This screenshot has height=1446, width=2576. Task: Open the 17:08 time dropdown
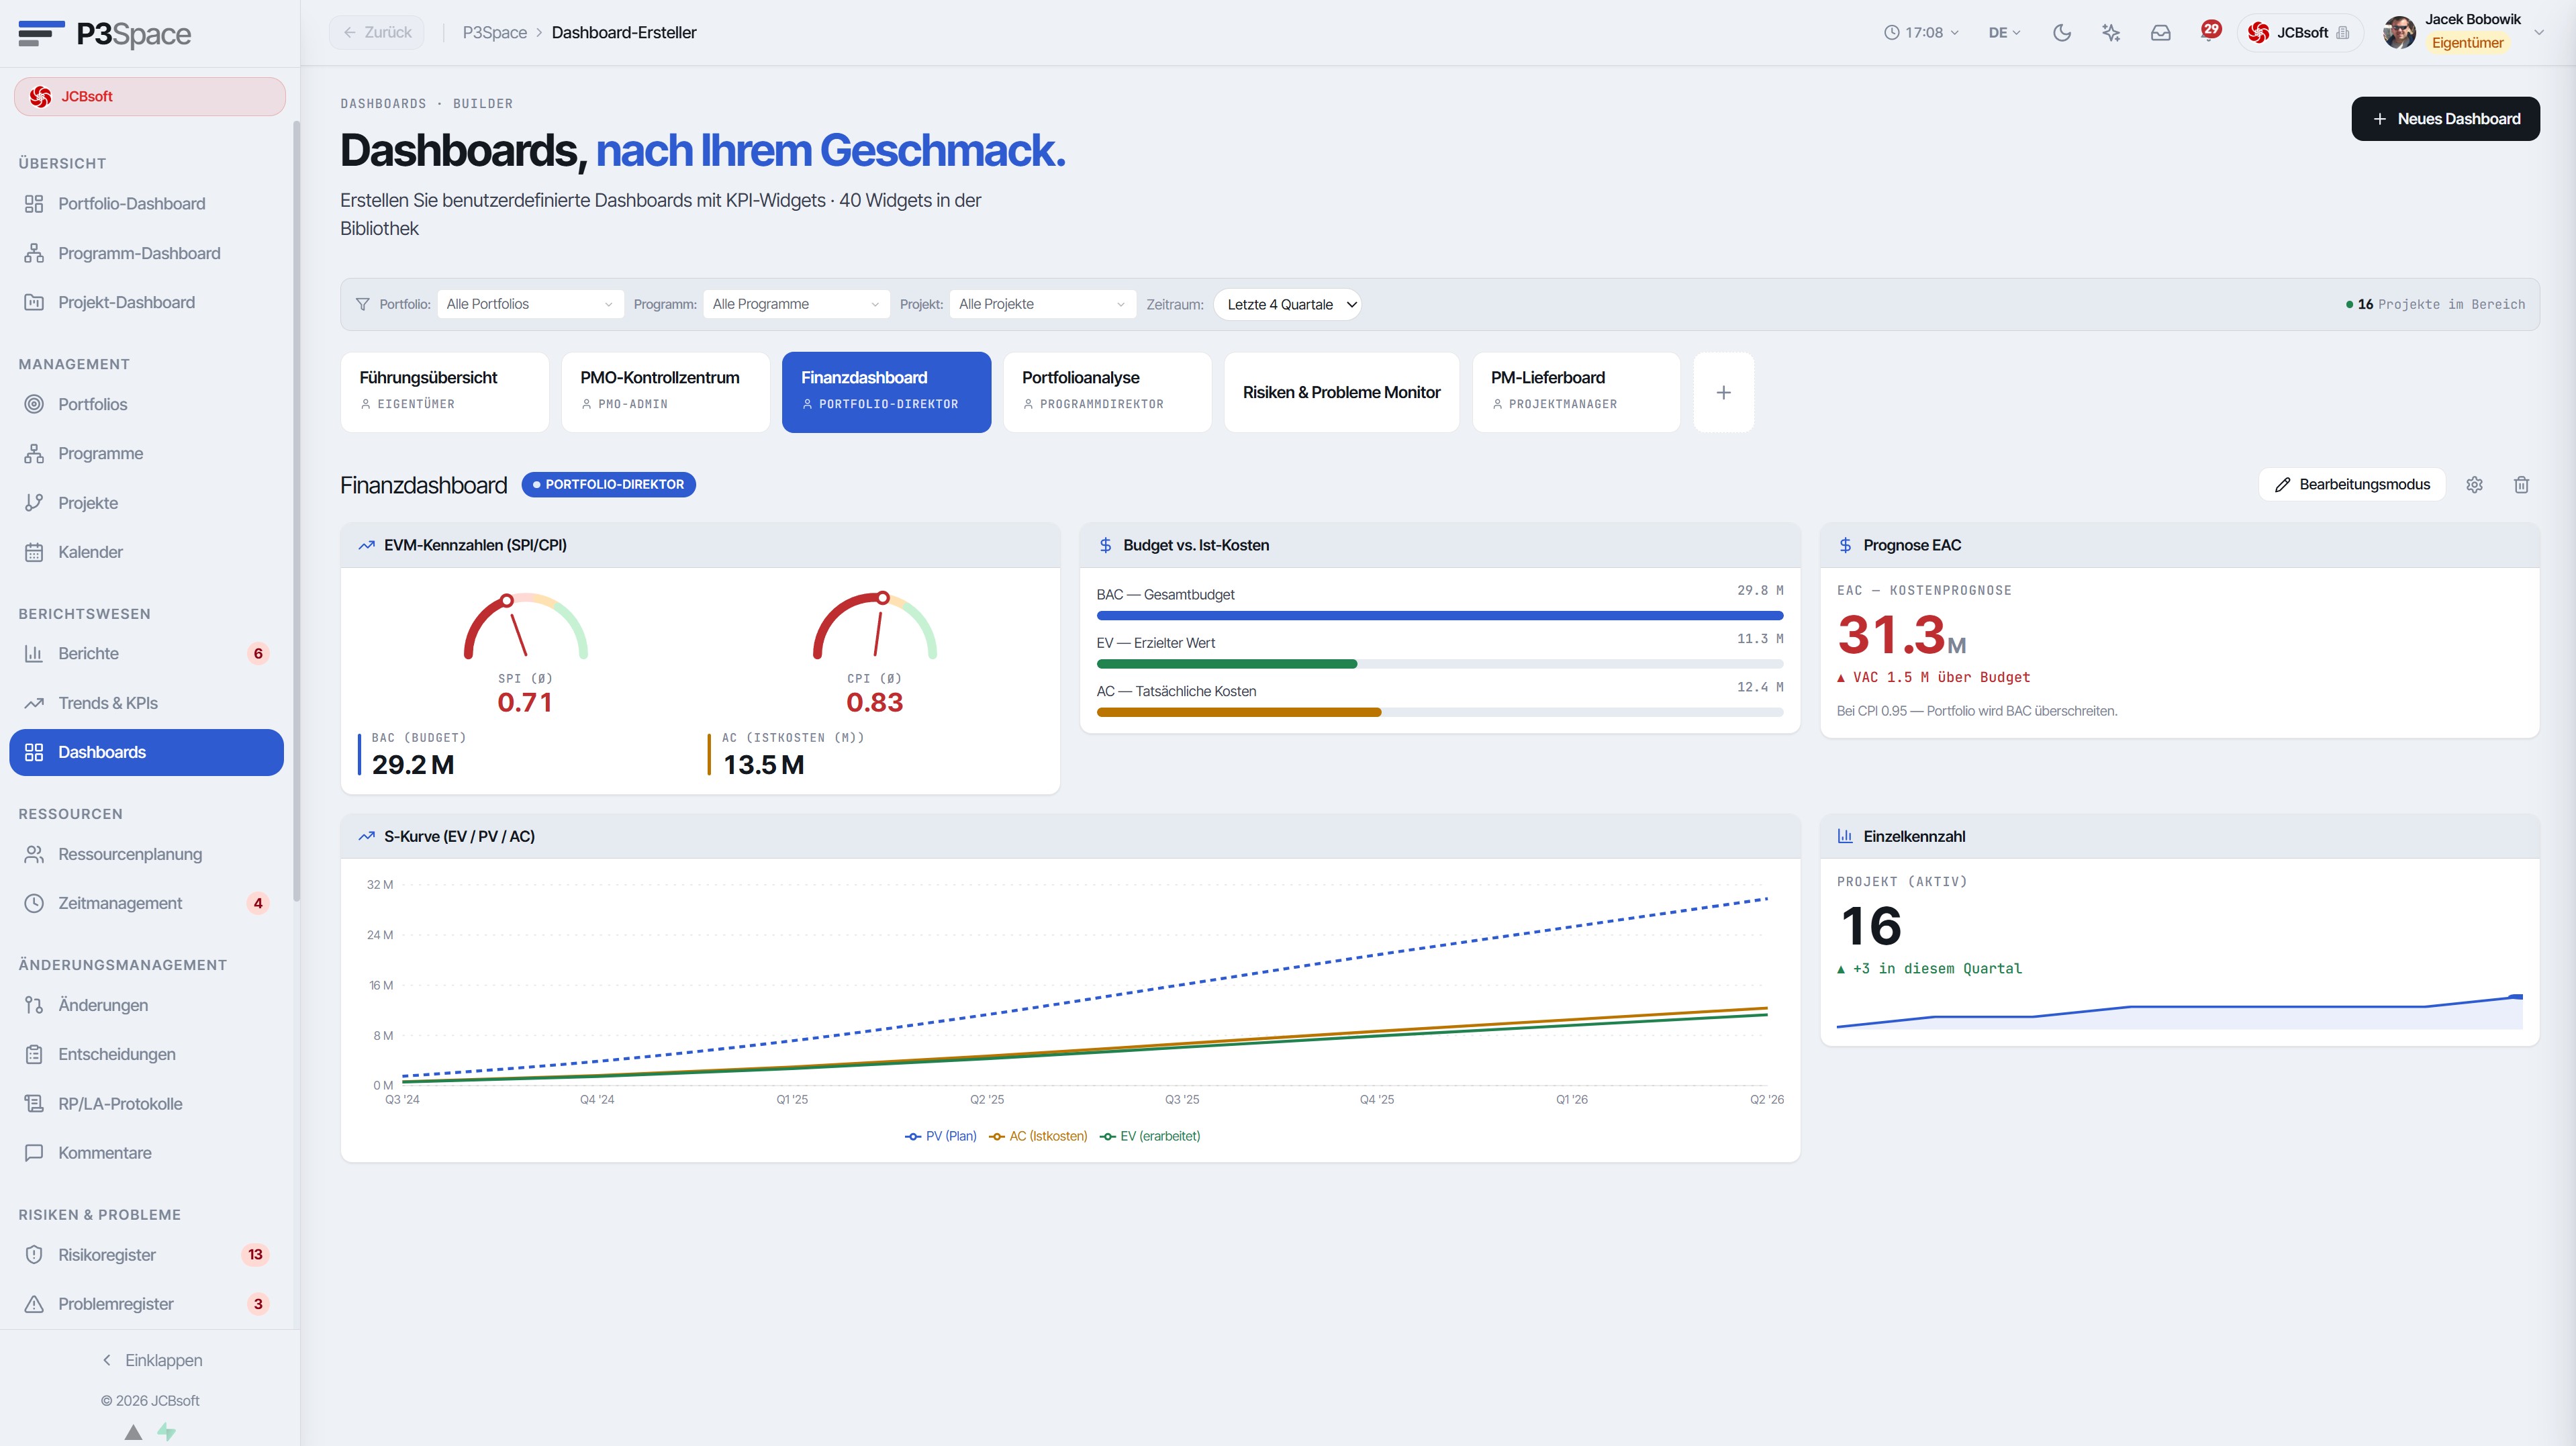[x=1921, y=33]
